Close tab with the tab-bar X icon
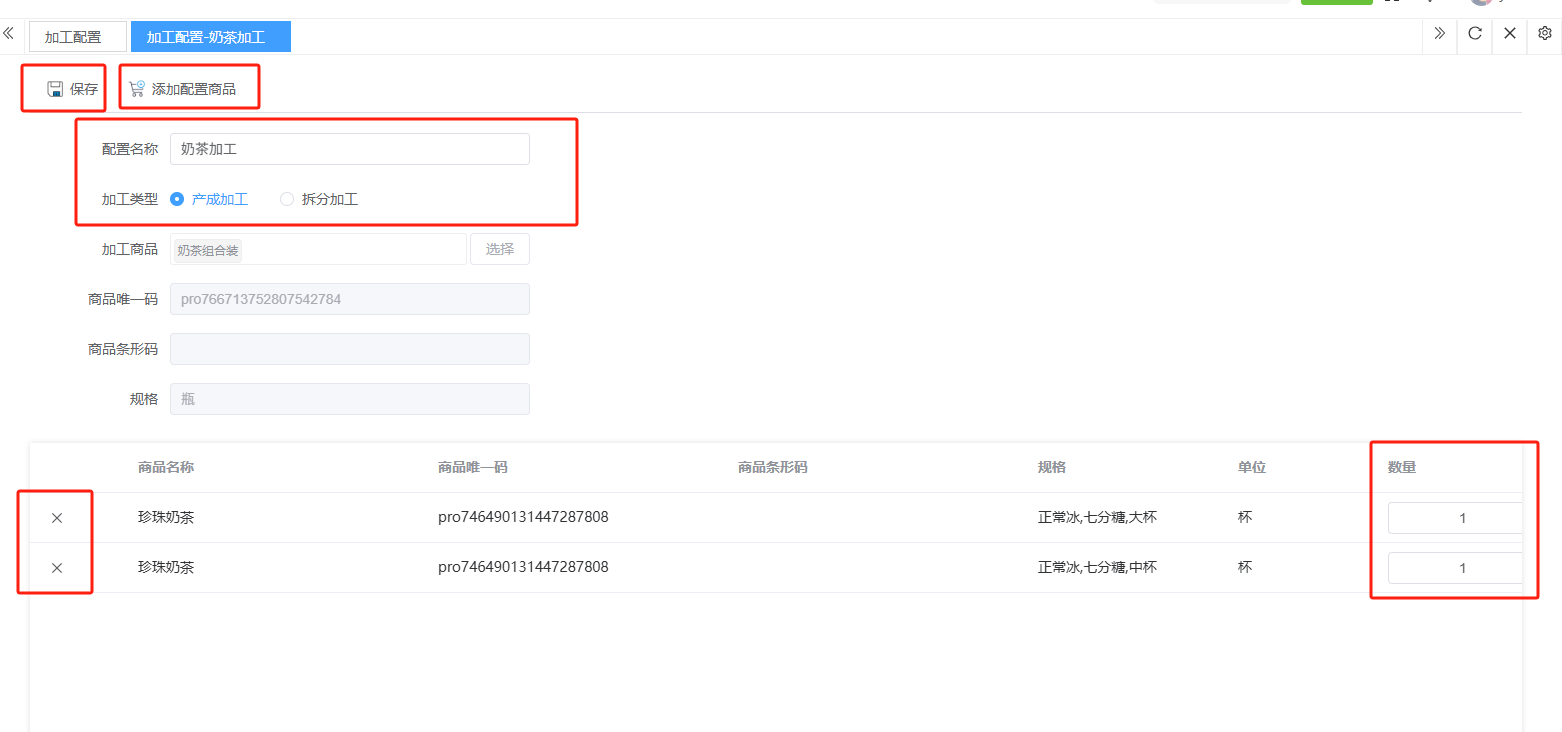 point(1509,33)
